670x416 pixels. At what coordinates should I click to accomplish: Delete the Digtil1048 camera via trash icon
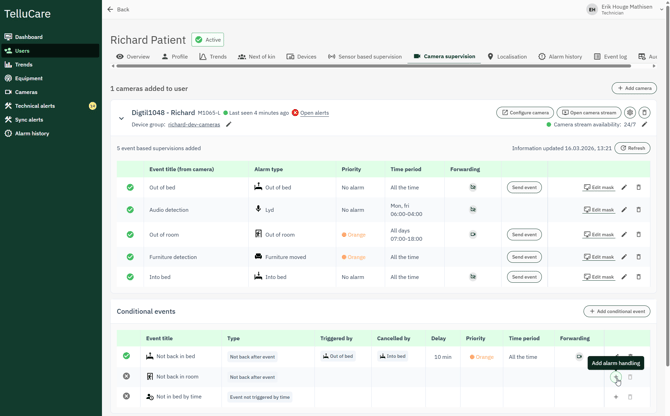pyautogui.click(x=645, y=113)
